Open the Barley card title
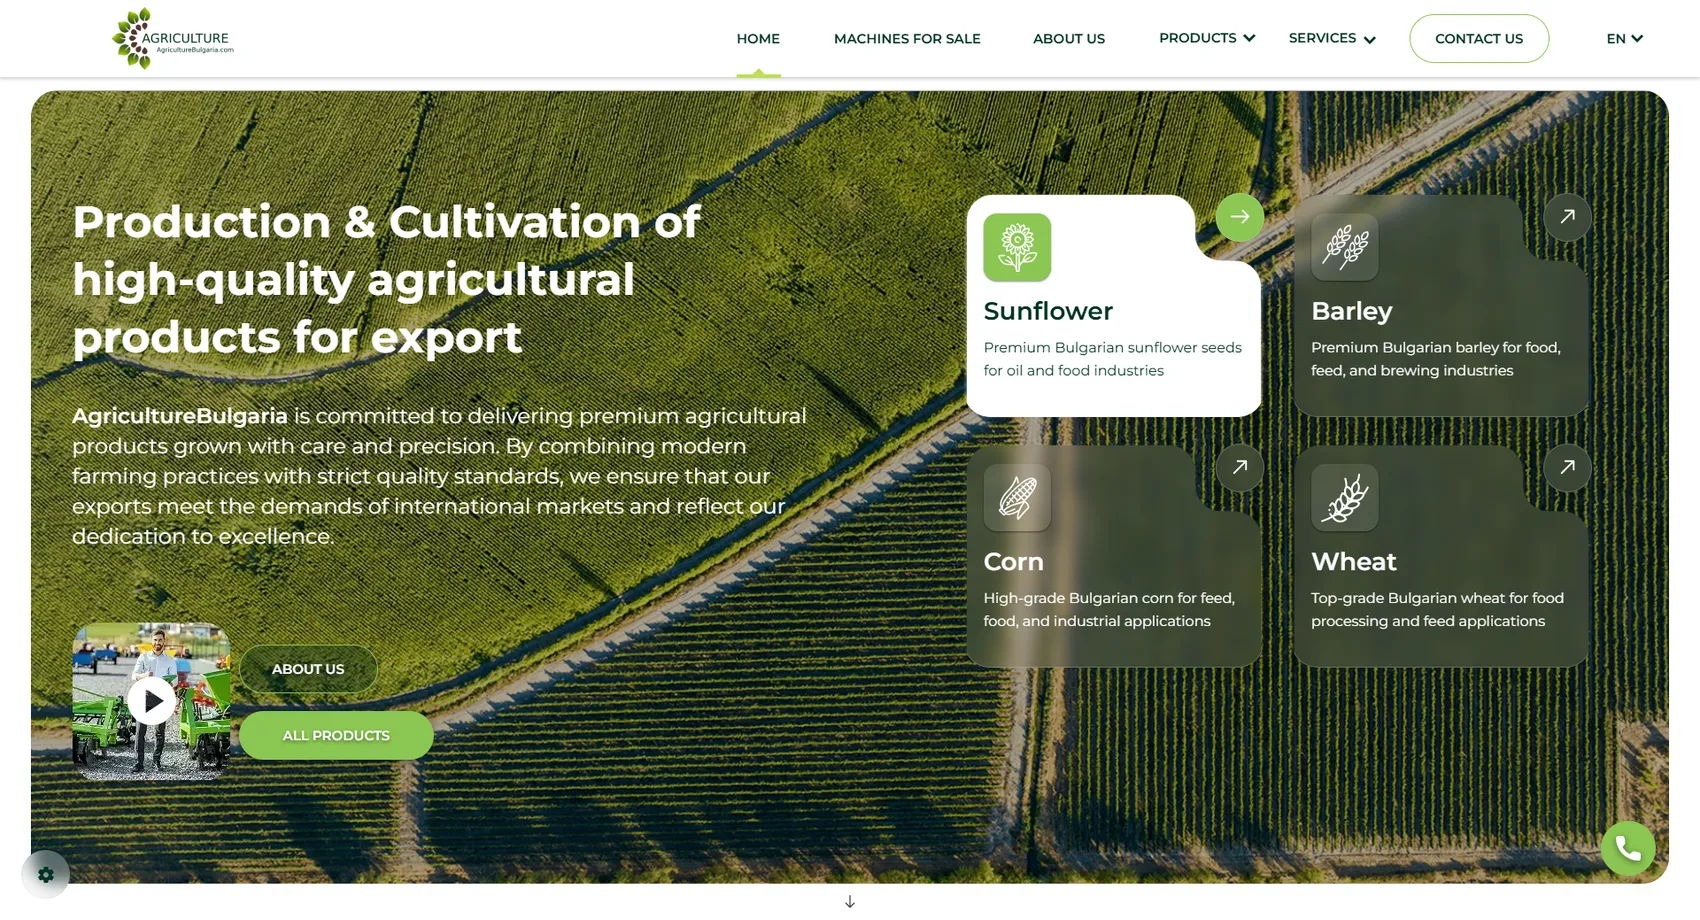The height and width of the screenshot is (920, 1700). [1351, 311]
